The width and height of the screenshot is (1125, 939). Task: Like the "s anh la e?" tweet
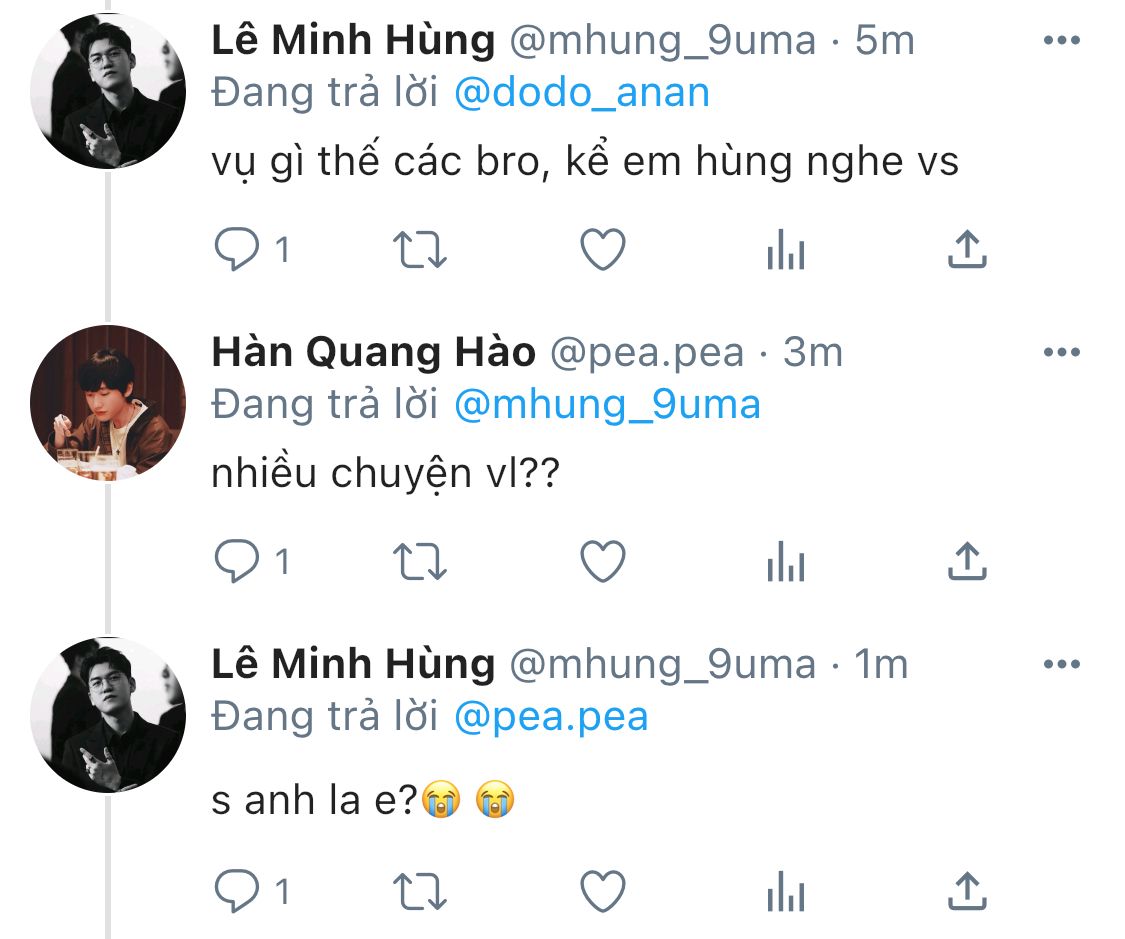(x=603, y=890)
